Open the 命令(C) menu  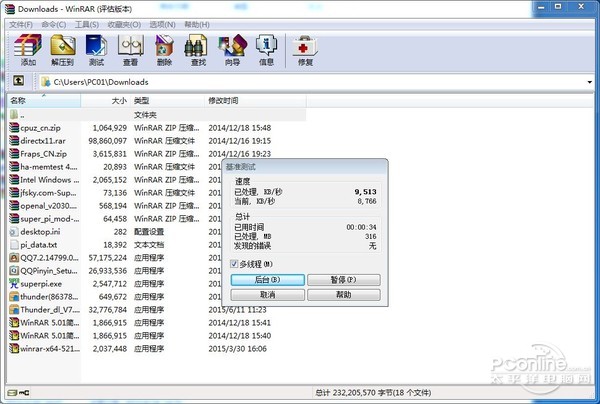pyautogui.click(x=54, y=25)
